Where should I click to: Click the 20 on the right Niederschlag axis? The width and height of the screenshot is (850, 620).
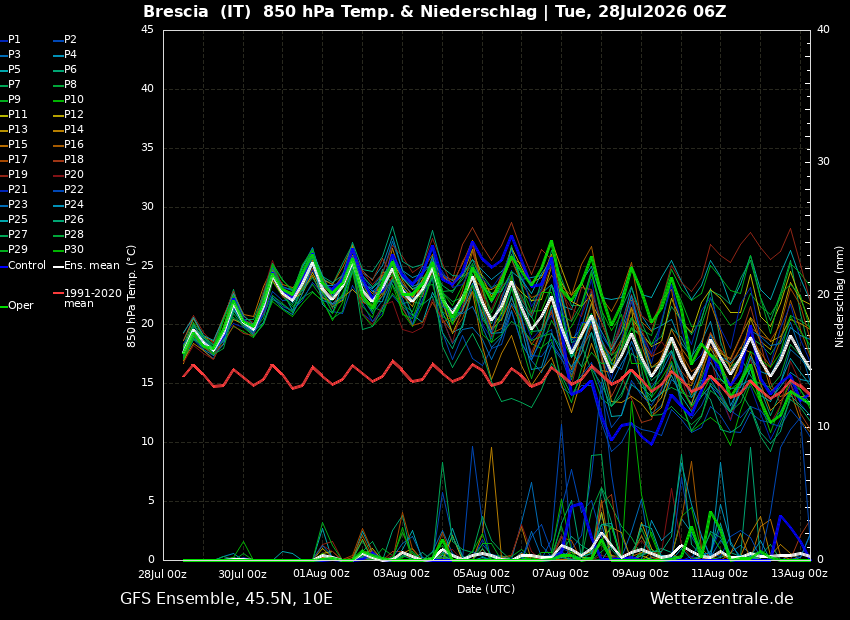(823, 294)
